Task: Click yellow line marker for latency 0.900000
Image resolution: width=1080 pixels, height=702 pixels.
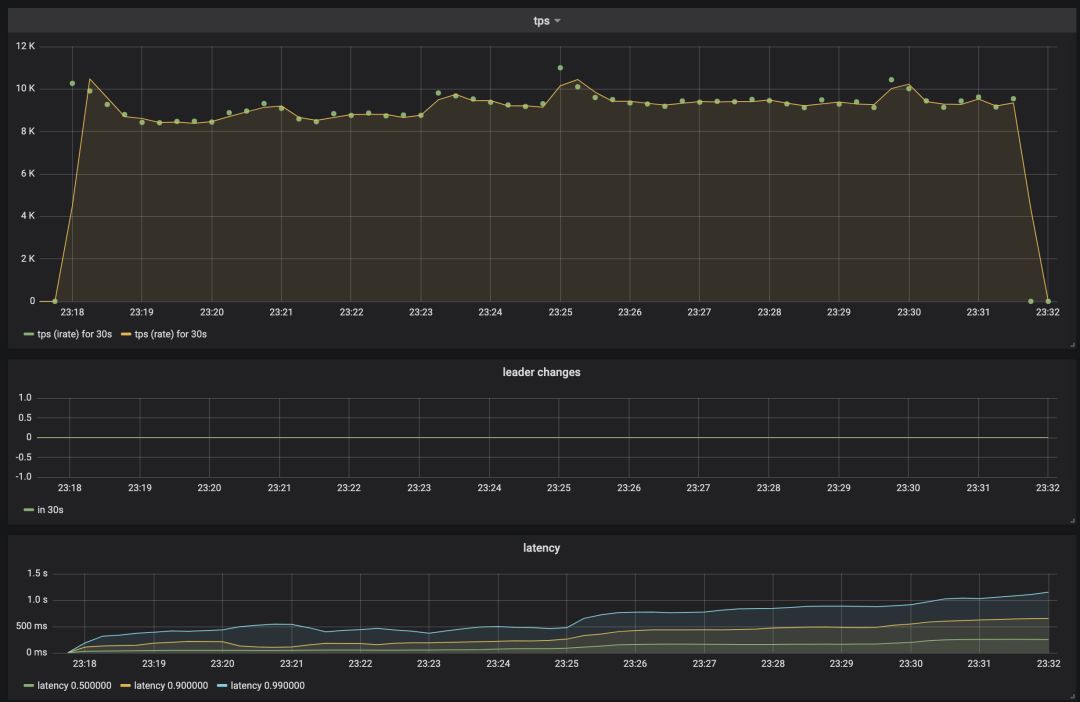Action: (126, 686)
